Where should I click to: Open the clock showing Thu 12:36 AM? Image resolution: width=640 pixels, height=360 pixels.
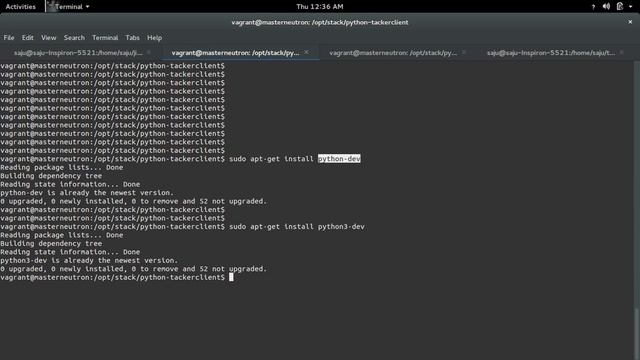(x=320, y=7)
